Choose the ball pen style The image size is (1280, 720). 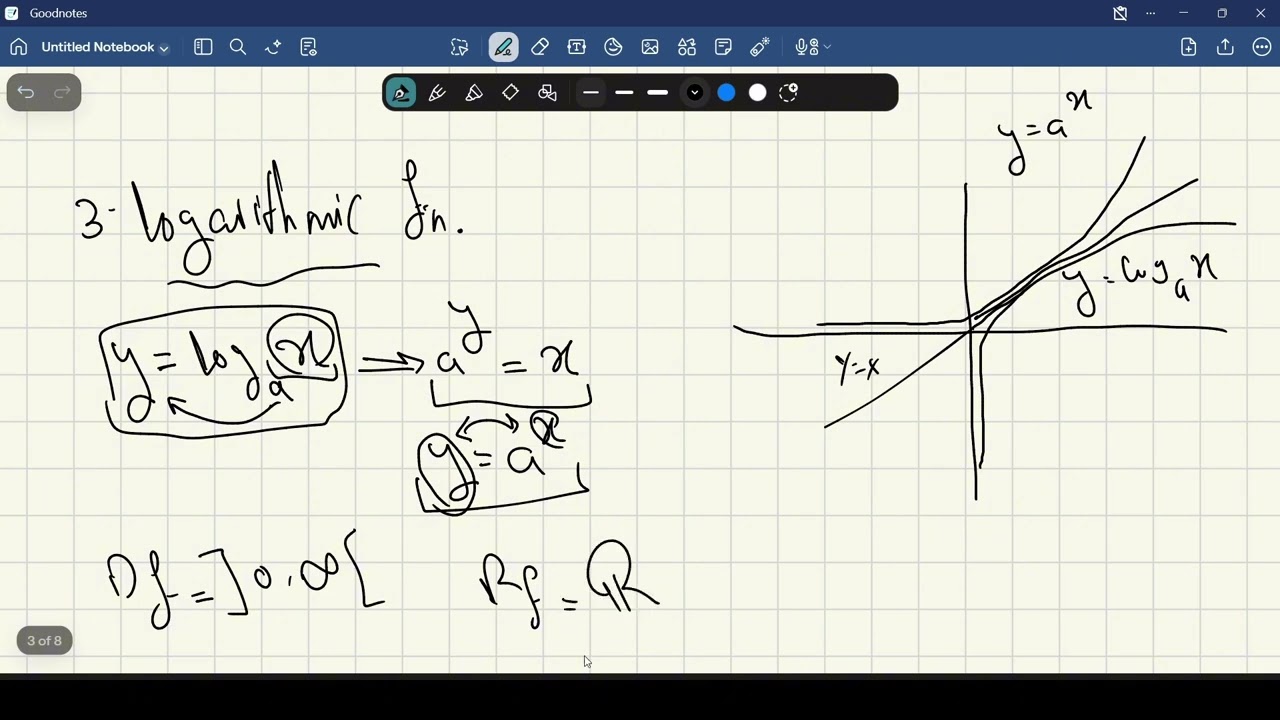pyautogui.click(x=437, y=93)
